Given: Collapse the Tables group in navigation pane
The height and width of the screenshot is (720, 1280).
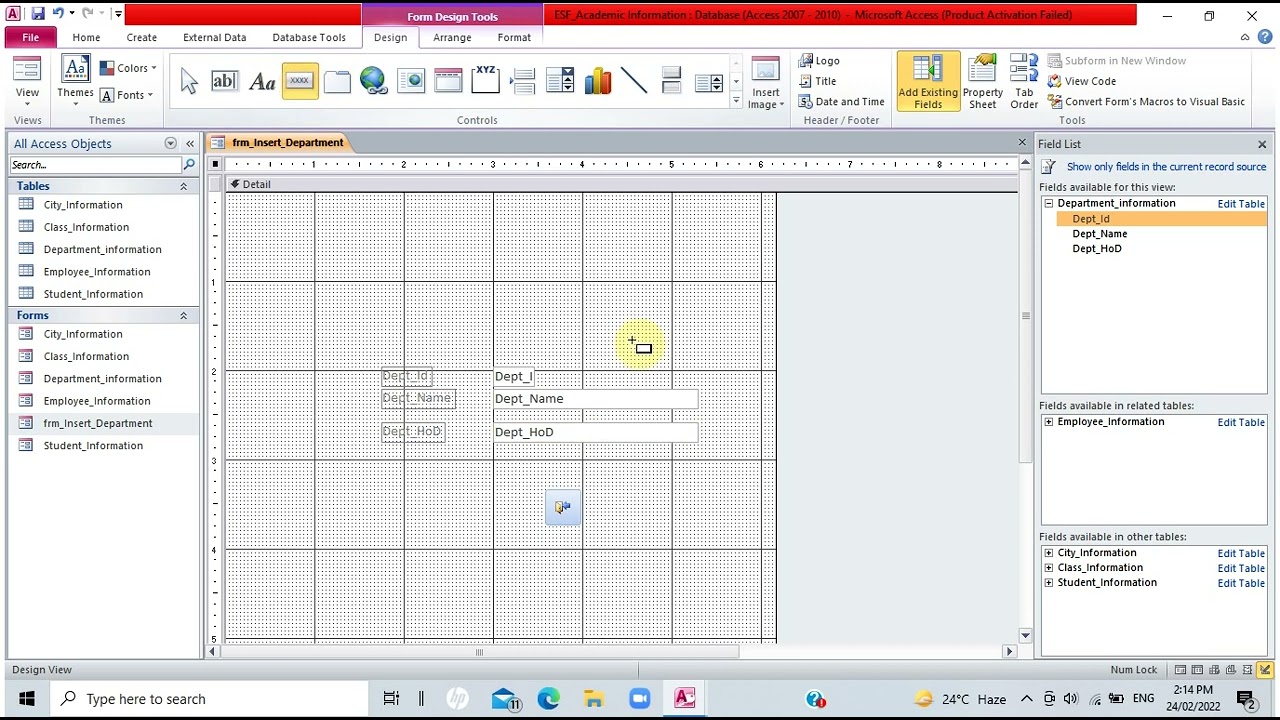Looking at the screenshot, I should pyautogui.click(x=183, y=186).
